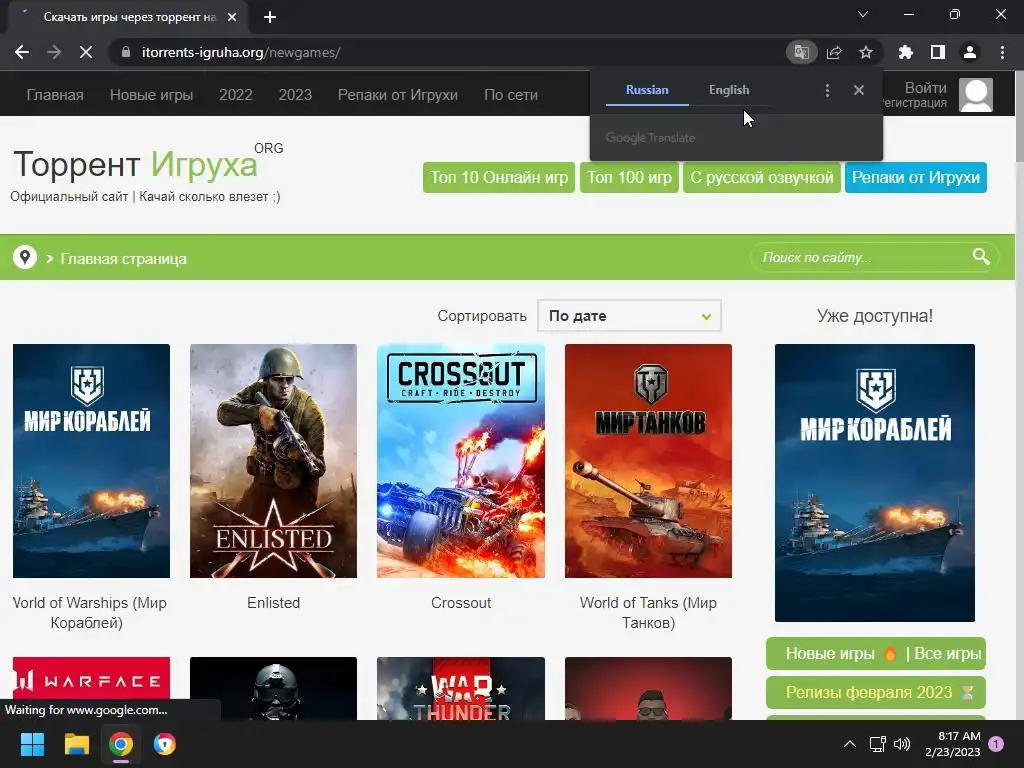Open the clock and date in taskbar

coord(953,744)
